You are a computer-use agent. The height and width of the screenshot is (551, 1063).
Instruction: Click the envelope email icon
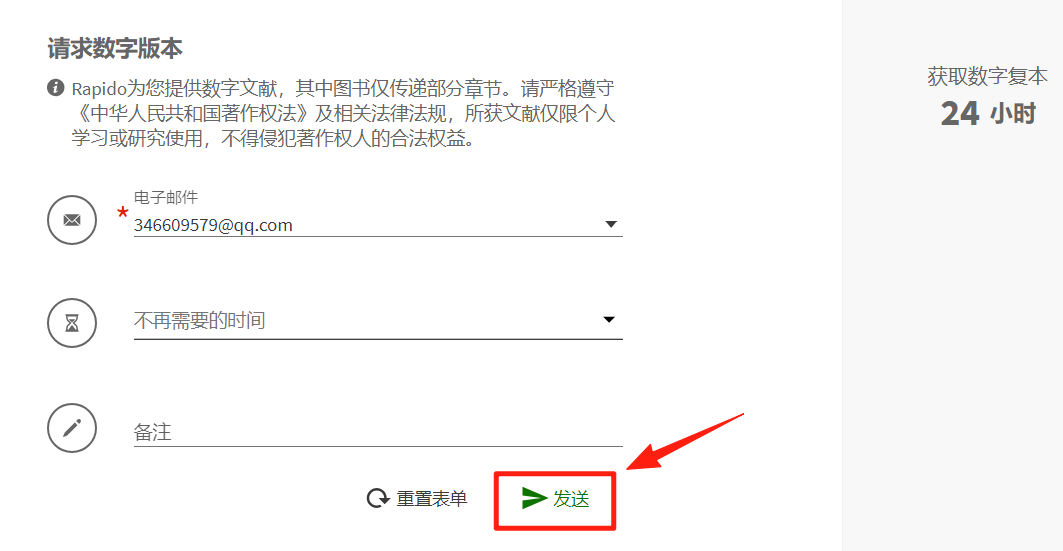pyautogui.click(x=72, y=220)
